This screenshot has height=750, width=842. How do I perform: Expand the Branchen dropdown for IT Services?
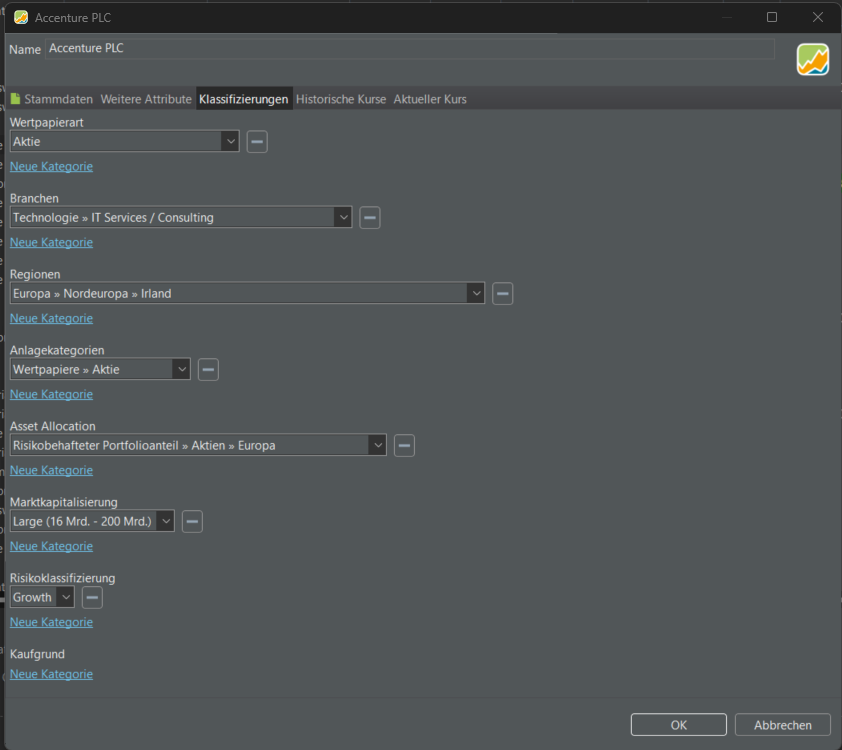tap(180, 218)
